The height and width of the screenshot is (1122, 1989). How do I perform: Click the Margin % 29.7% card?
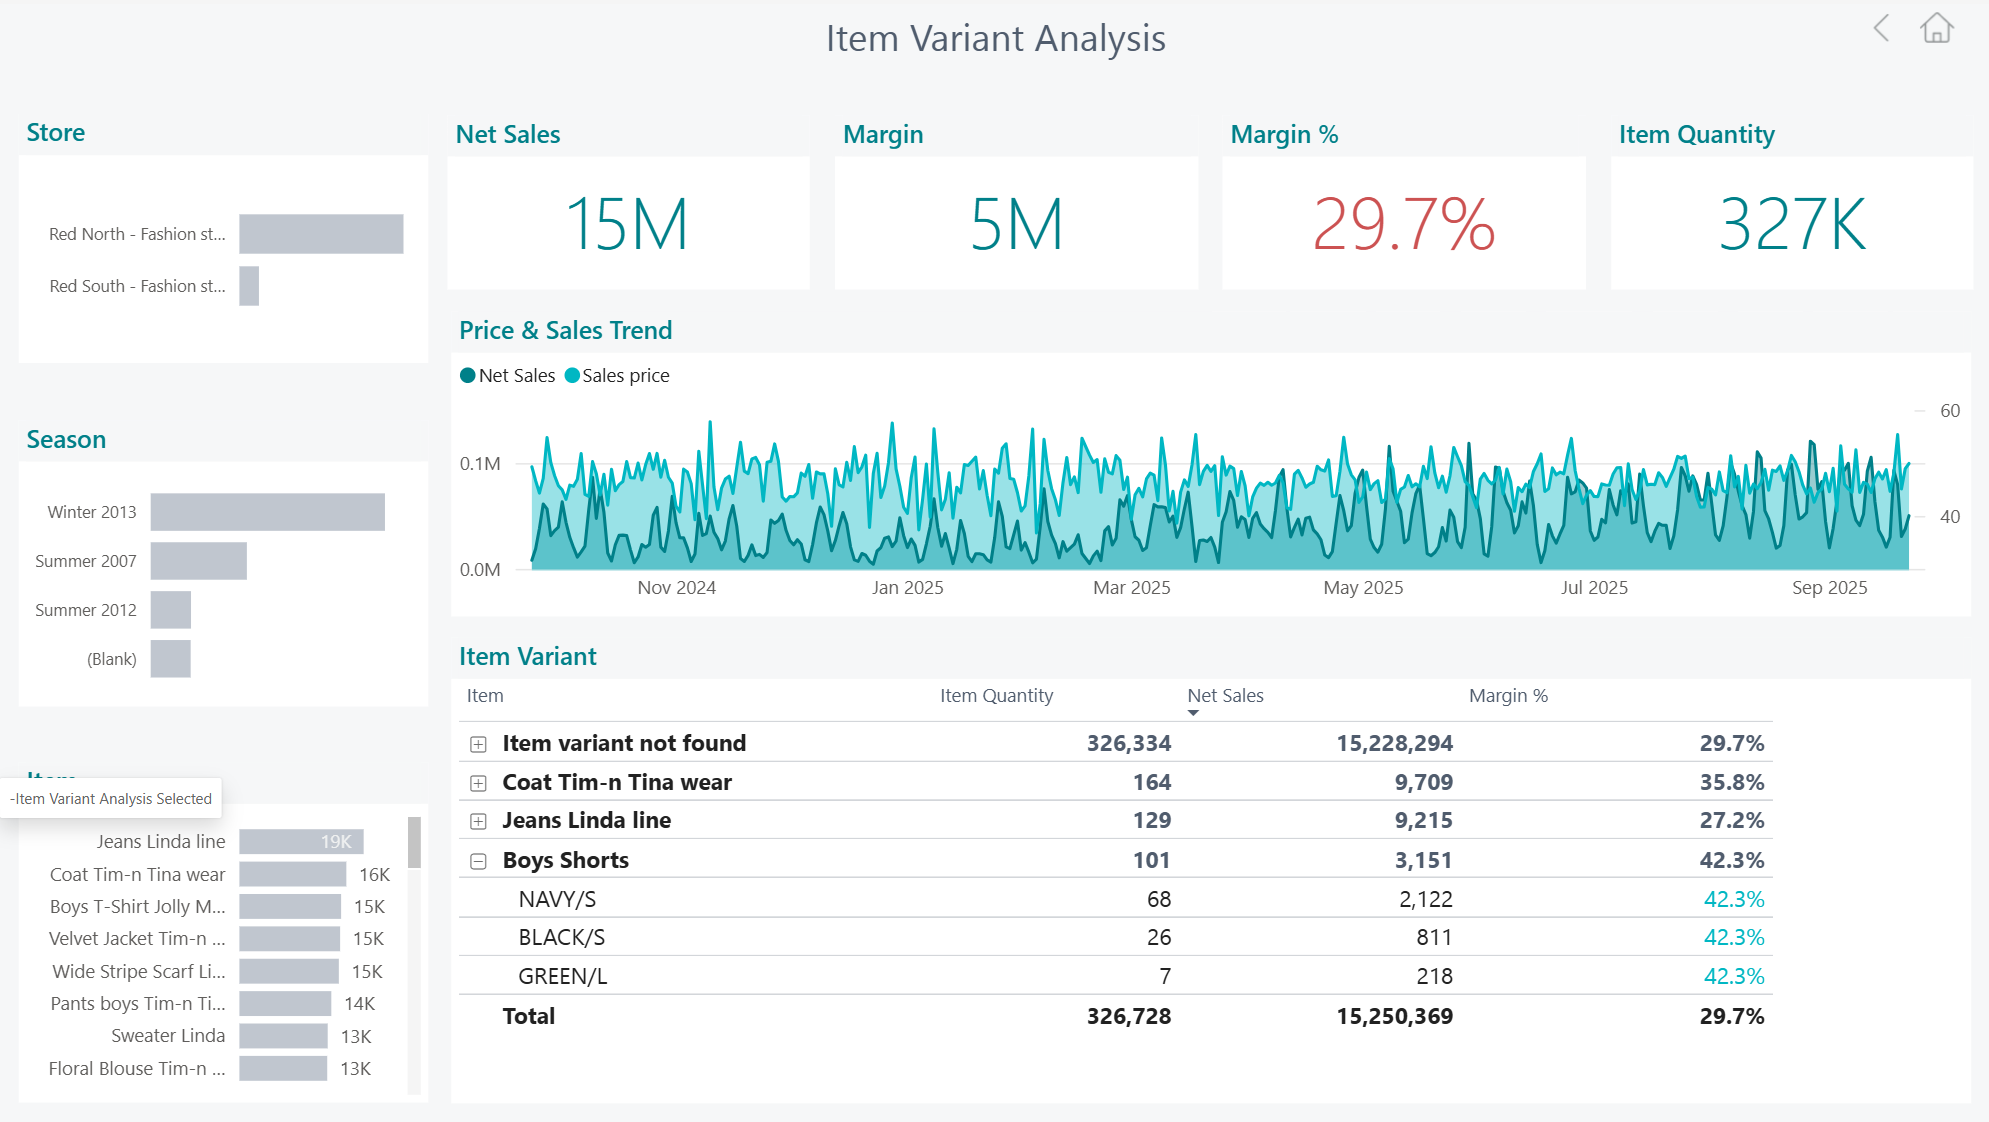[x=1403, y=224]
